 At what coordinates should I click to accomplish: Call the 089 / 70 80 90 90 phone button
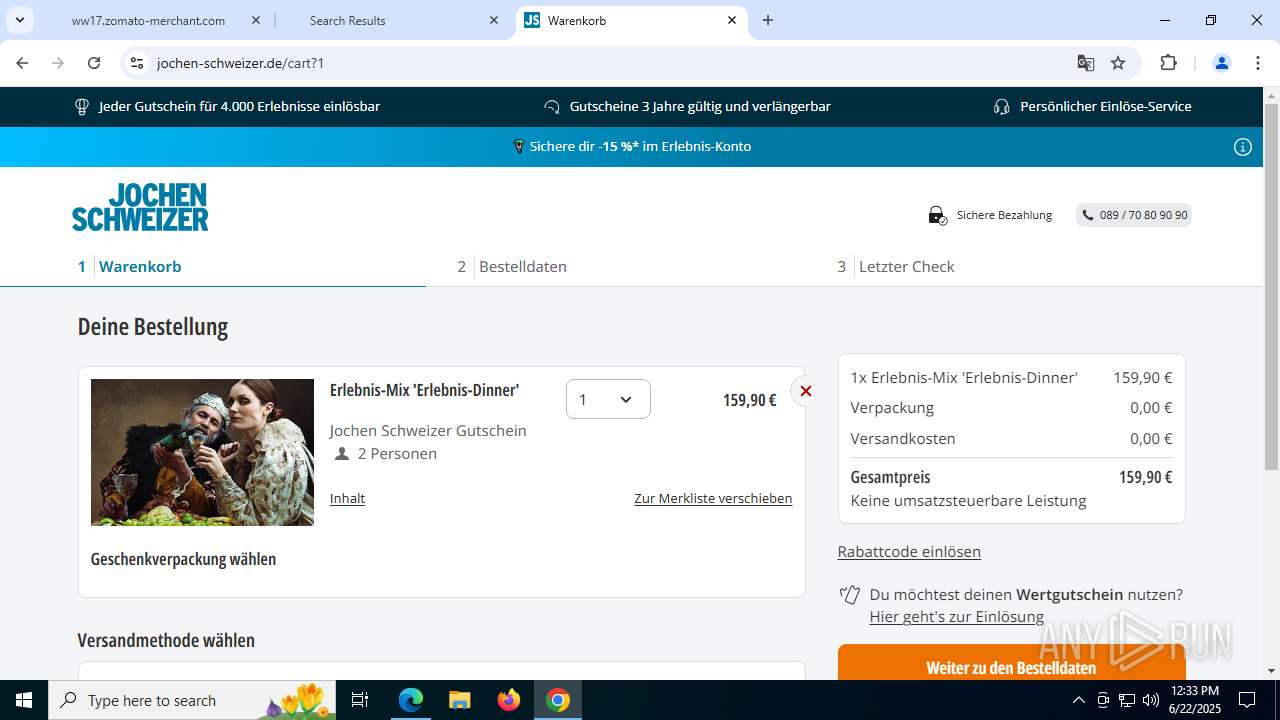pos(1134,215)
